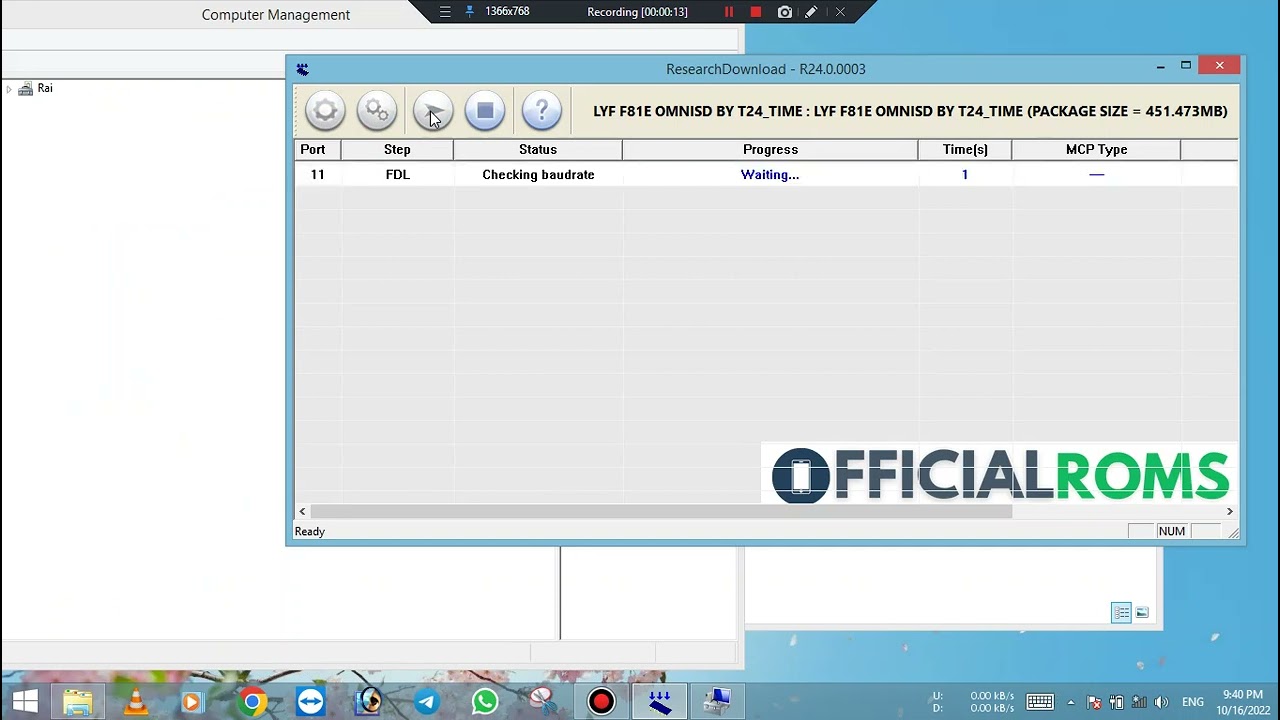Click the Port column header
1280x720 pixels.
(317, 149)
